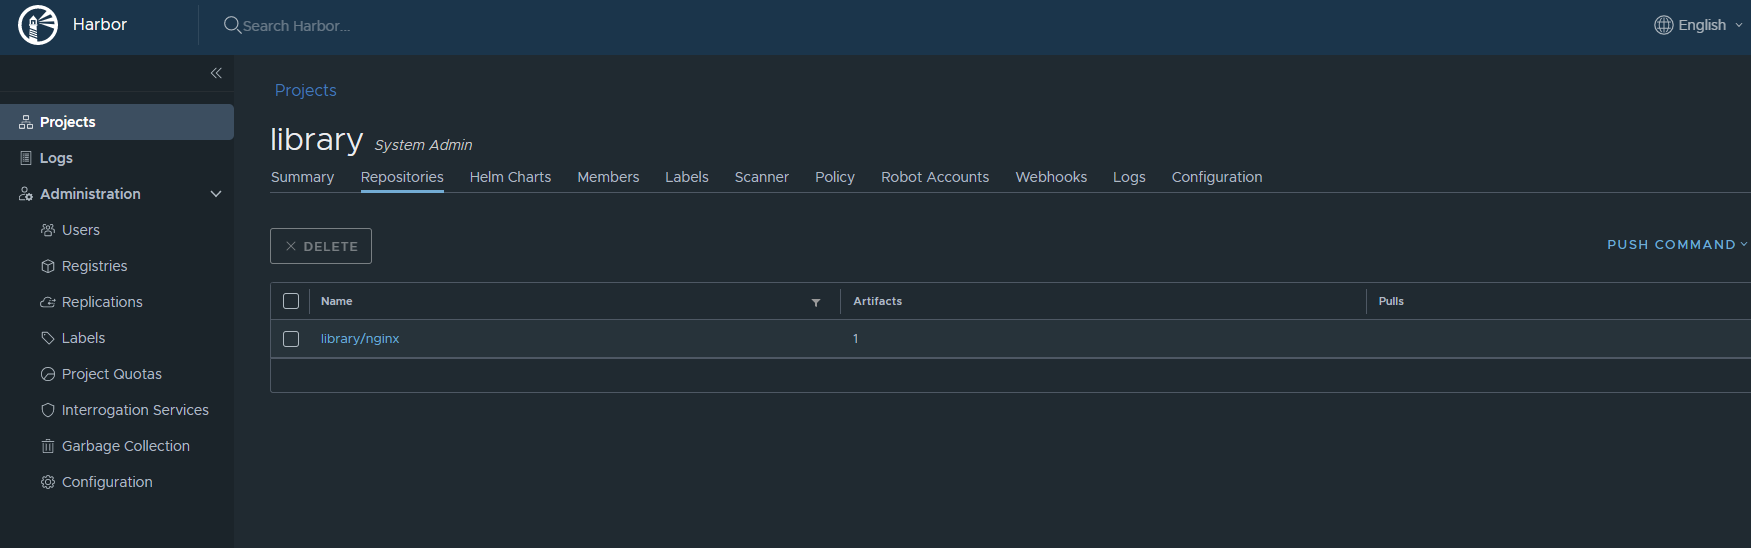Open the Members tab
1751x548 pixels.
tap(608, 177)
